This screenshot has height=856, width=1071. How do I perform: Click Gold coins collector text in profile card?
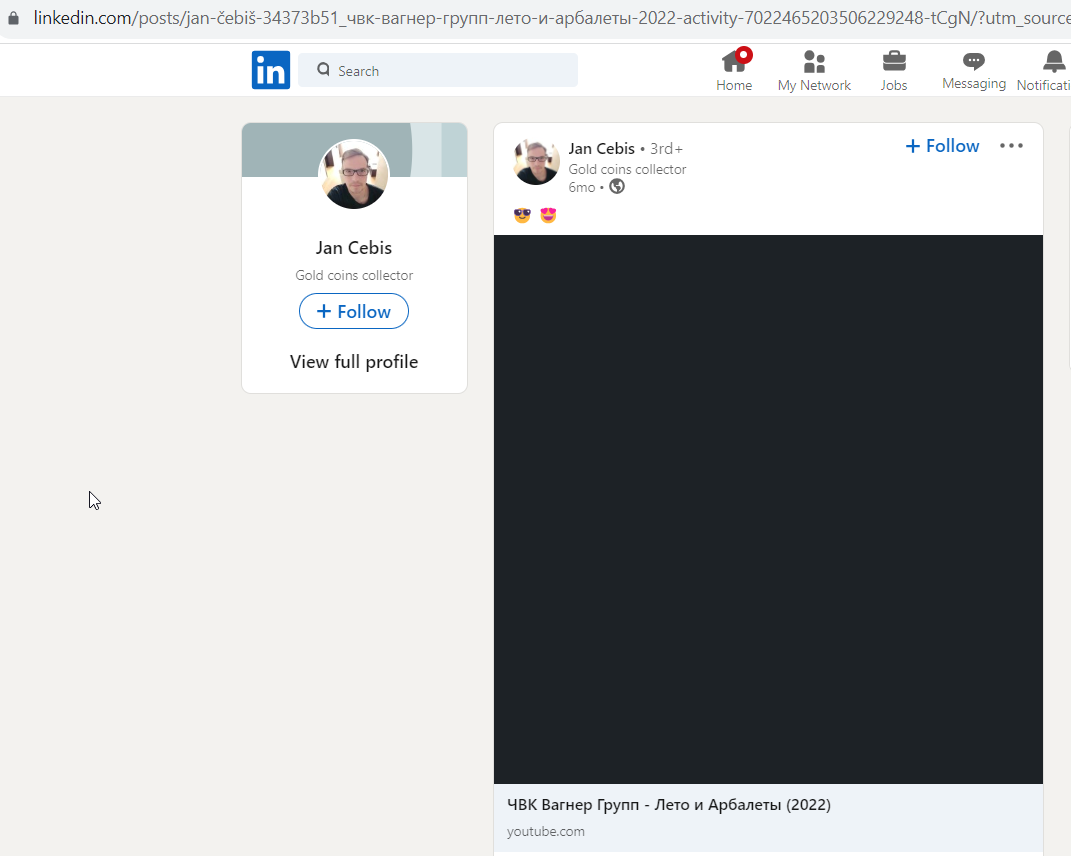click(x=354, y=275)
